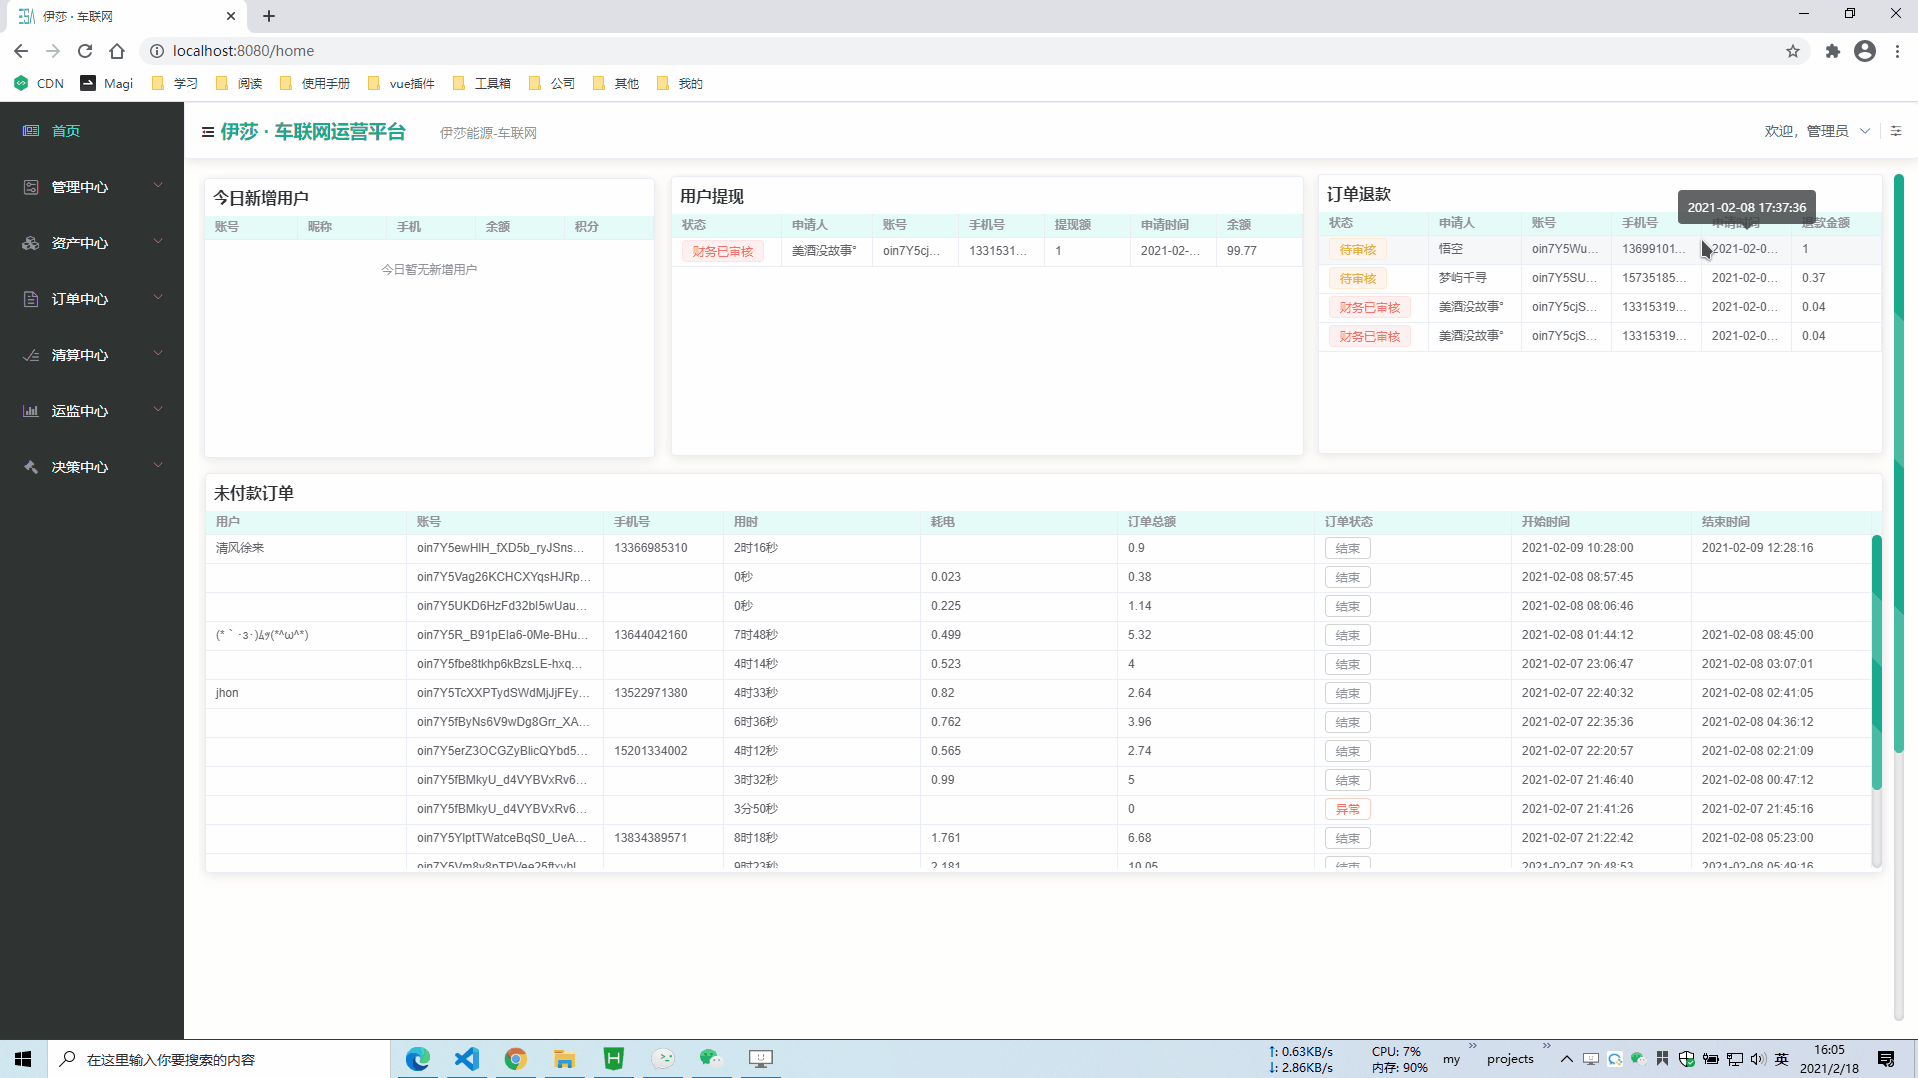Expand the 清算中心 menu chevron
Image resolution: width=1918 pixels, height=1078 pixels.
158,354
